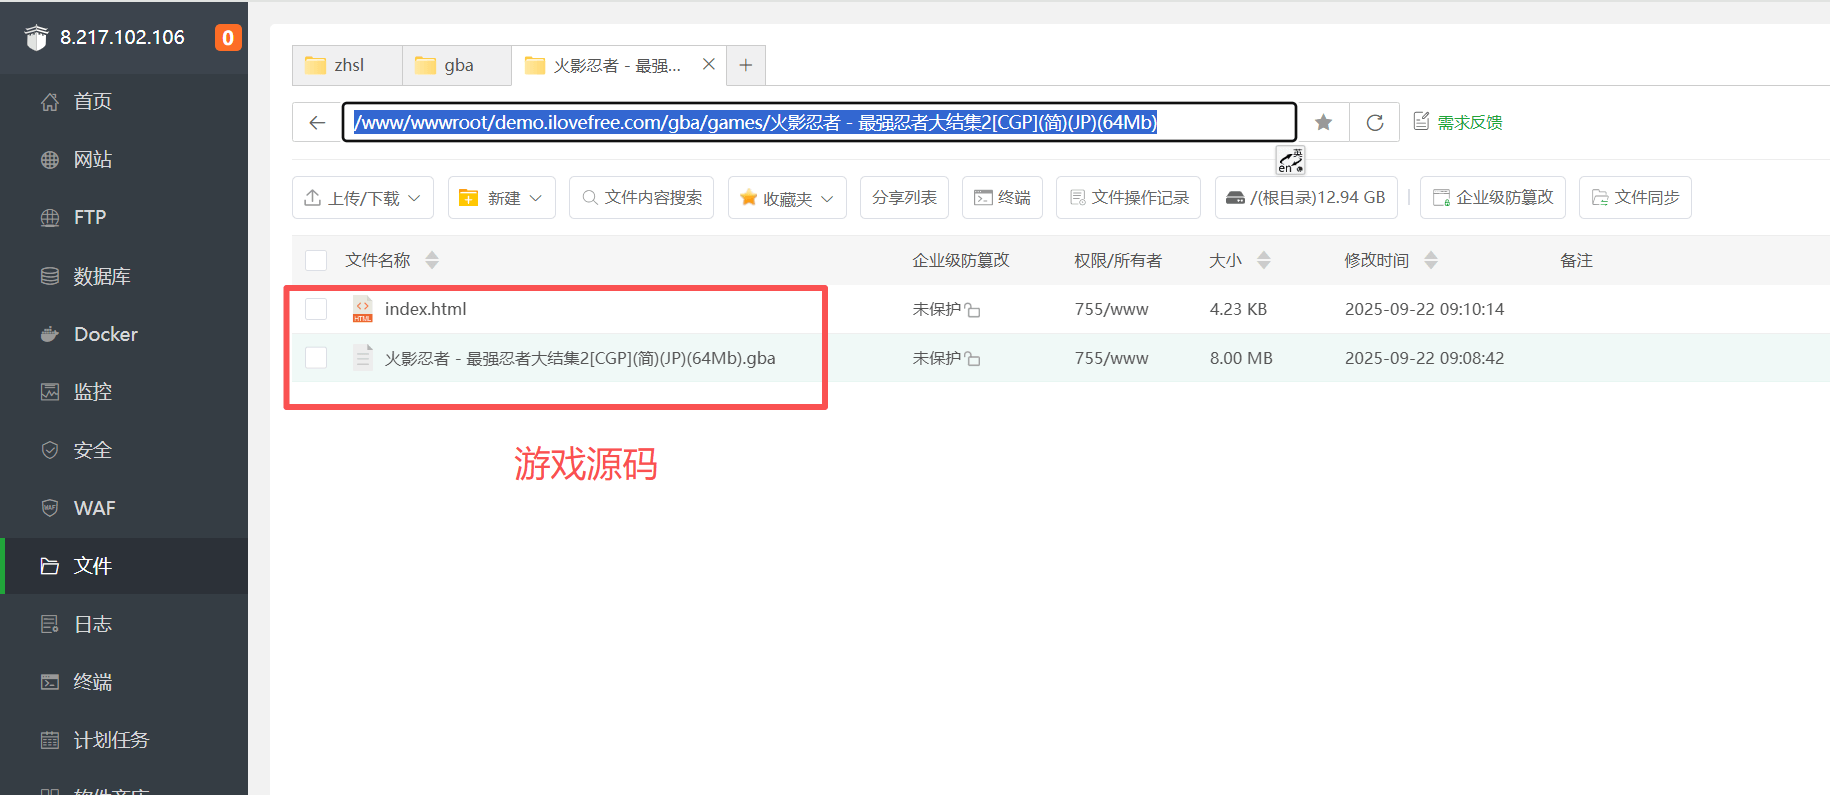Open the index.html file name
This screenshot has width=1830, height=795.
pos(426,309)
